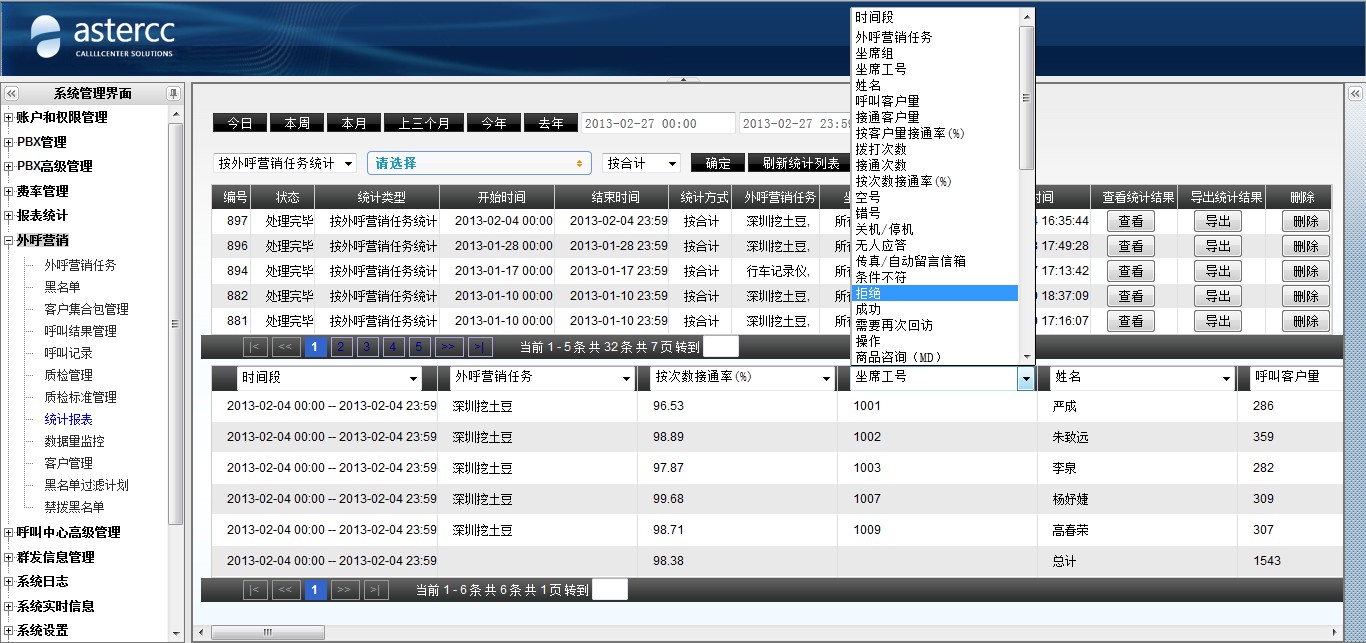This screenshot has width=1366, height=643.
Task: Click the 刷新统计列表 button
Action: click(x=800, y=163)
